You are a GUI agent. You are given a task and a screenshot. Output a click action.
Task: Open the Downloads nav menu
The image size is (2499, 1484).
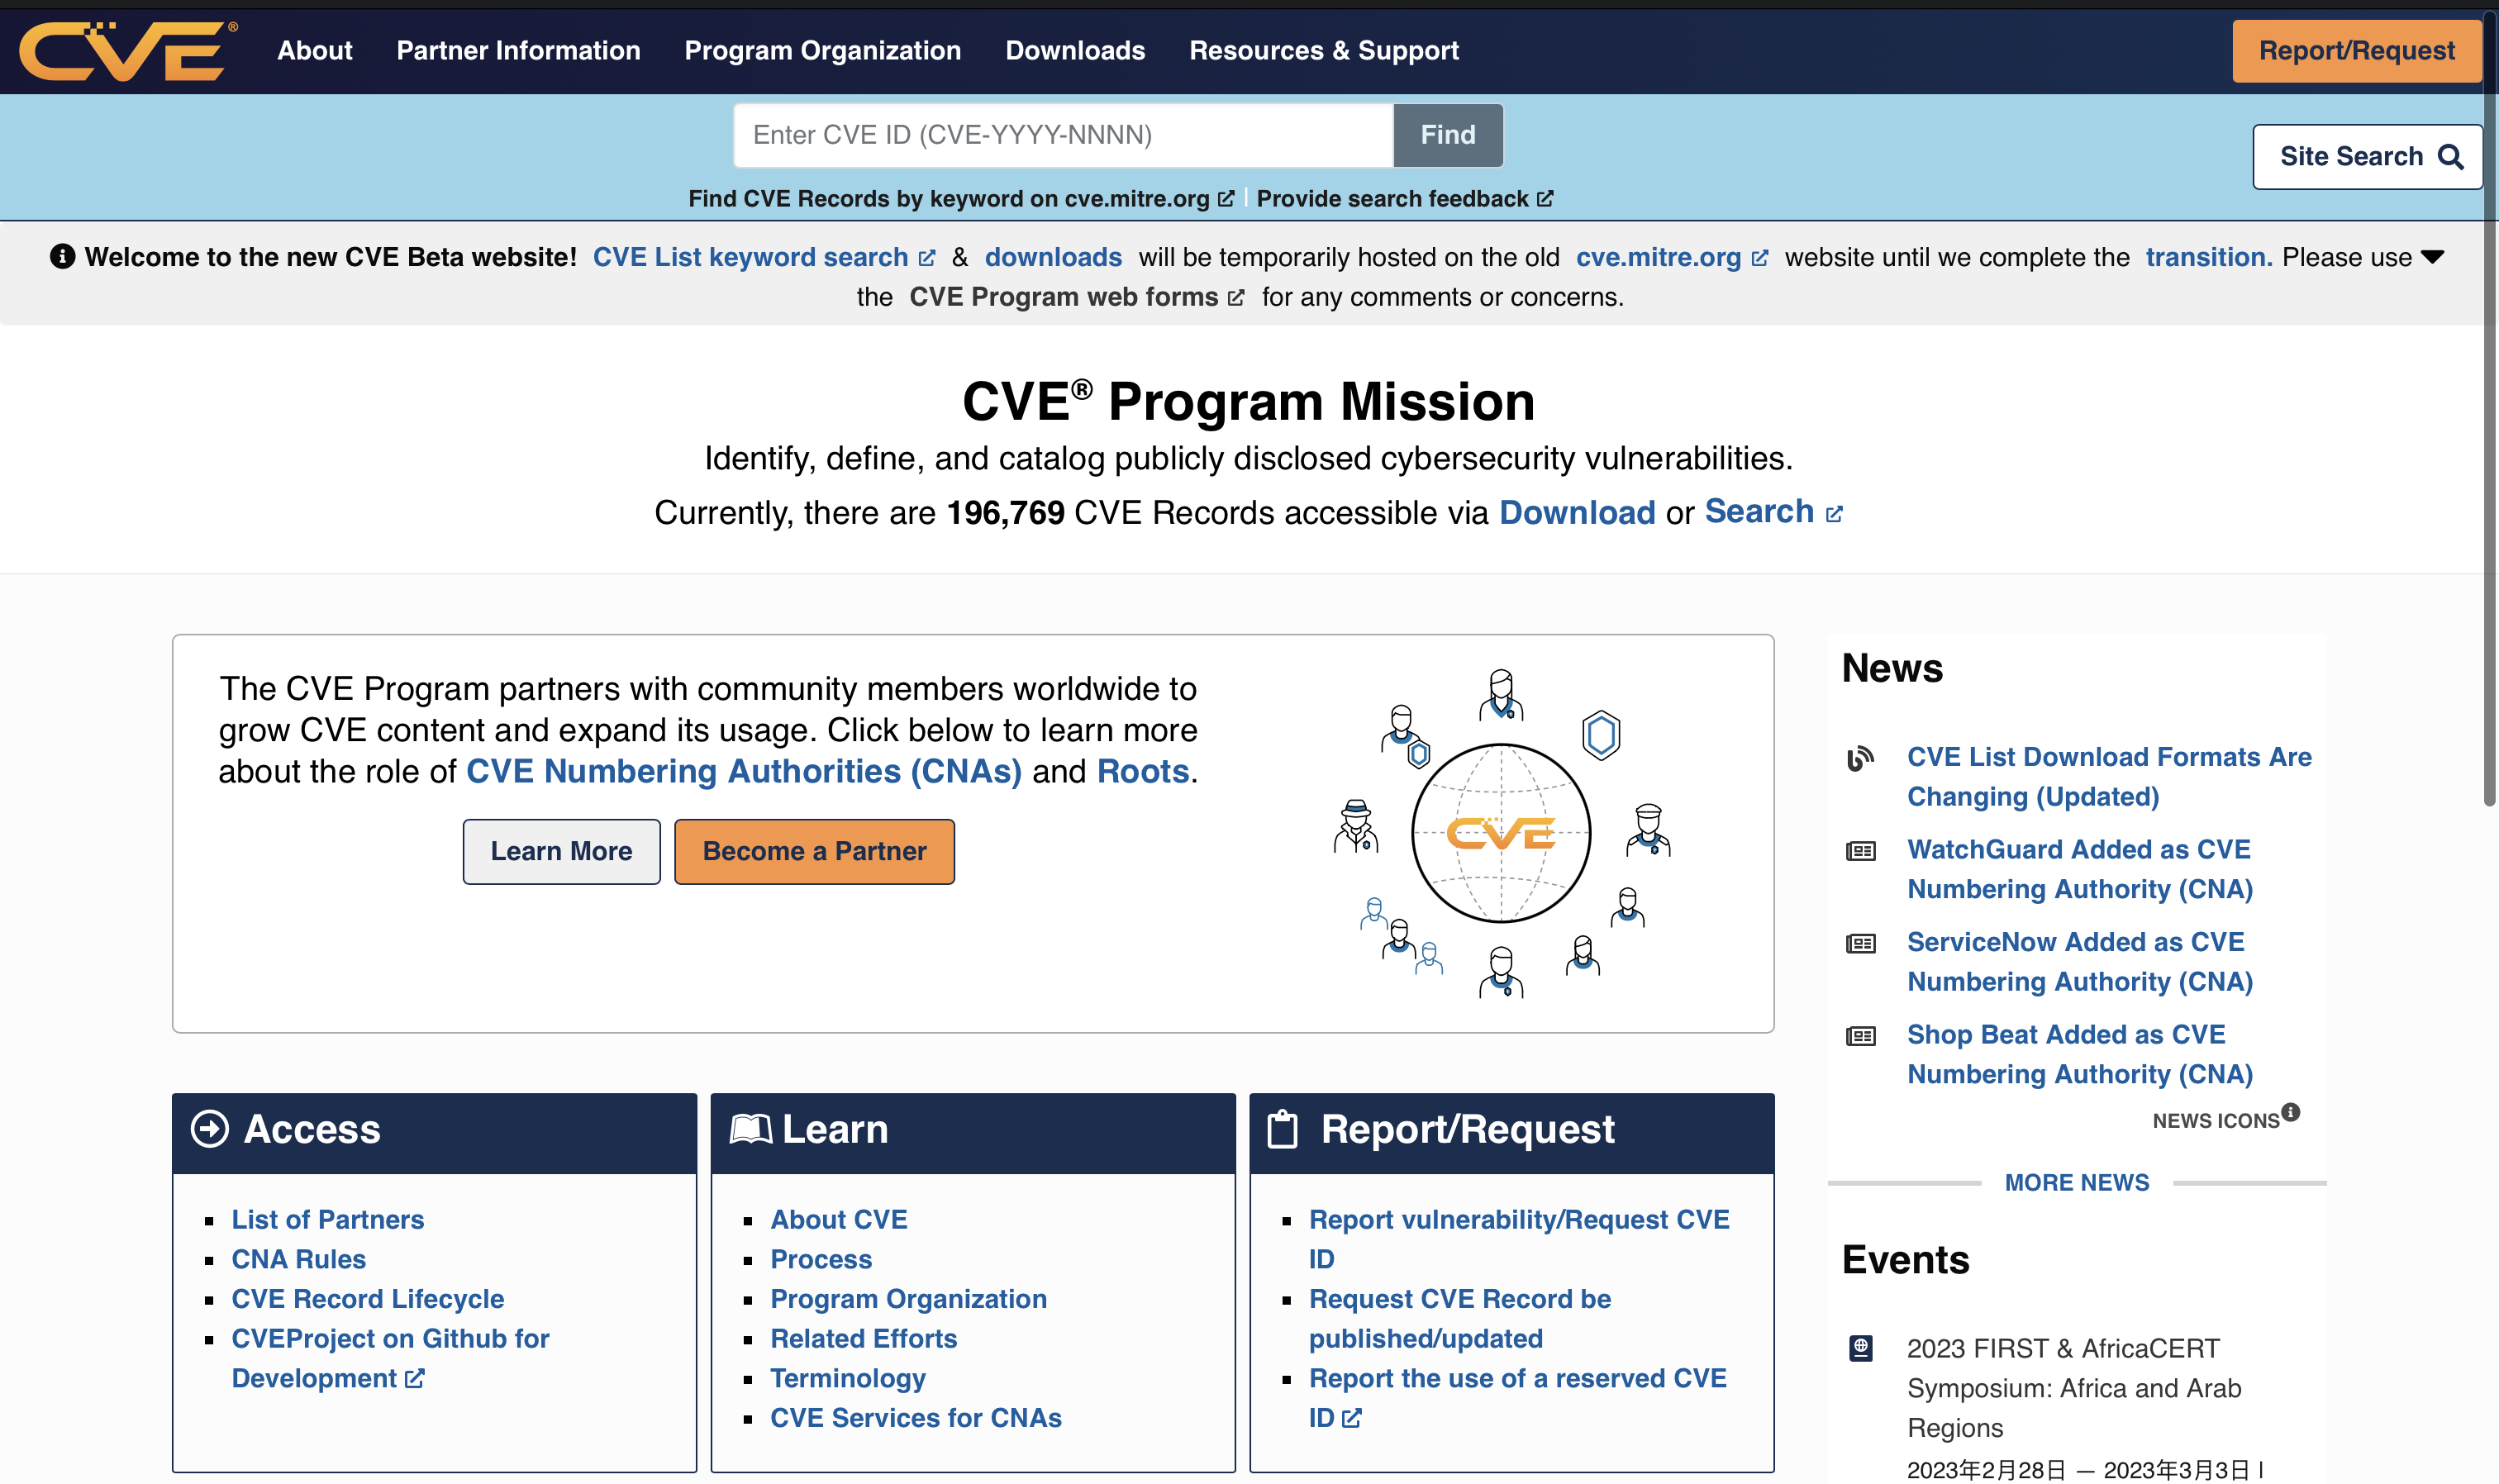click(1075, 51)
